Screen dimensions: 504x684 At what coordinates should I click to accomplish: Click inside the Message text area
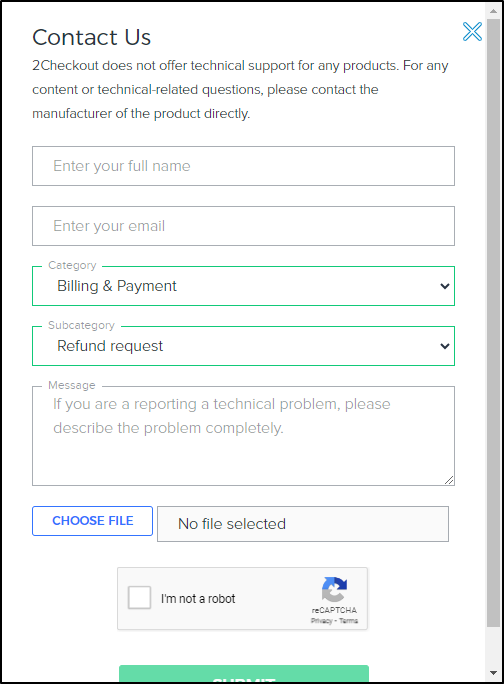(243, 436)
